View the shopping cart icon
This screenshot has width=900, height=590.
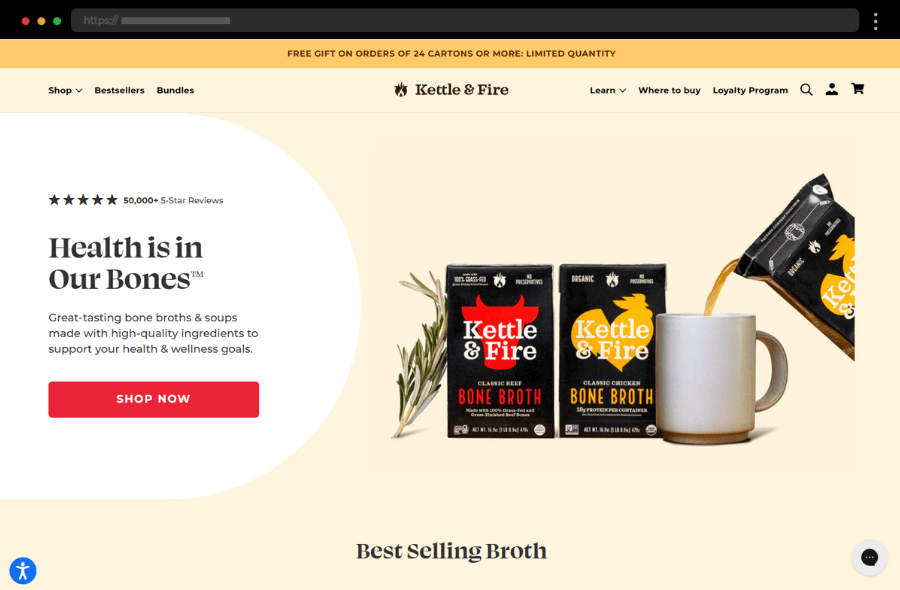(858, 88)
